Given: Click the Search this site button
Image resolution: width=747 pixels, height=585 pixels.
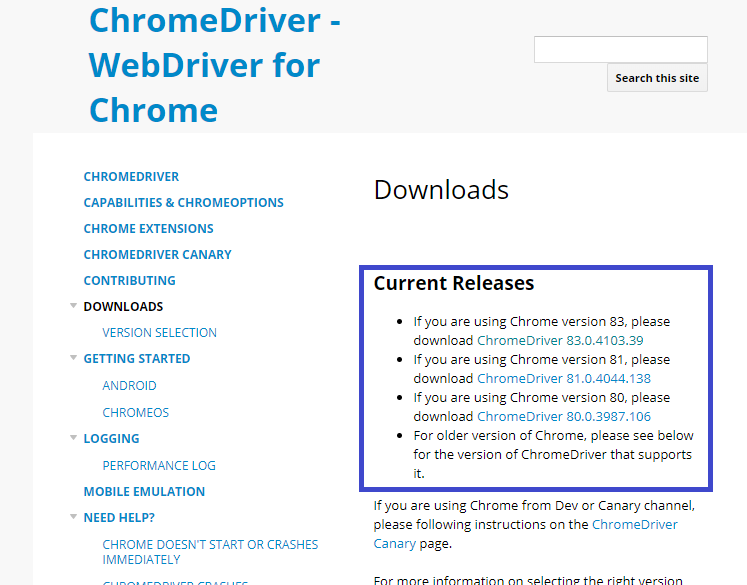Looking at the screenshot, I should coord(657,78).
